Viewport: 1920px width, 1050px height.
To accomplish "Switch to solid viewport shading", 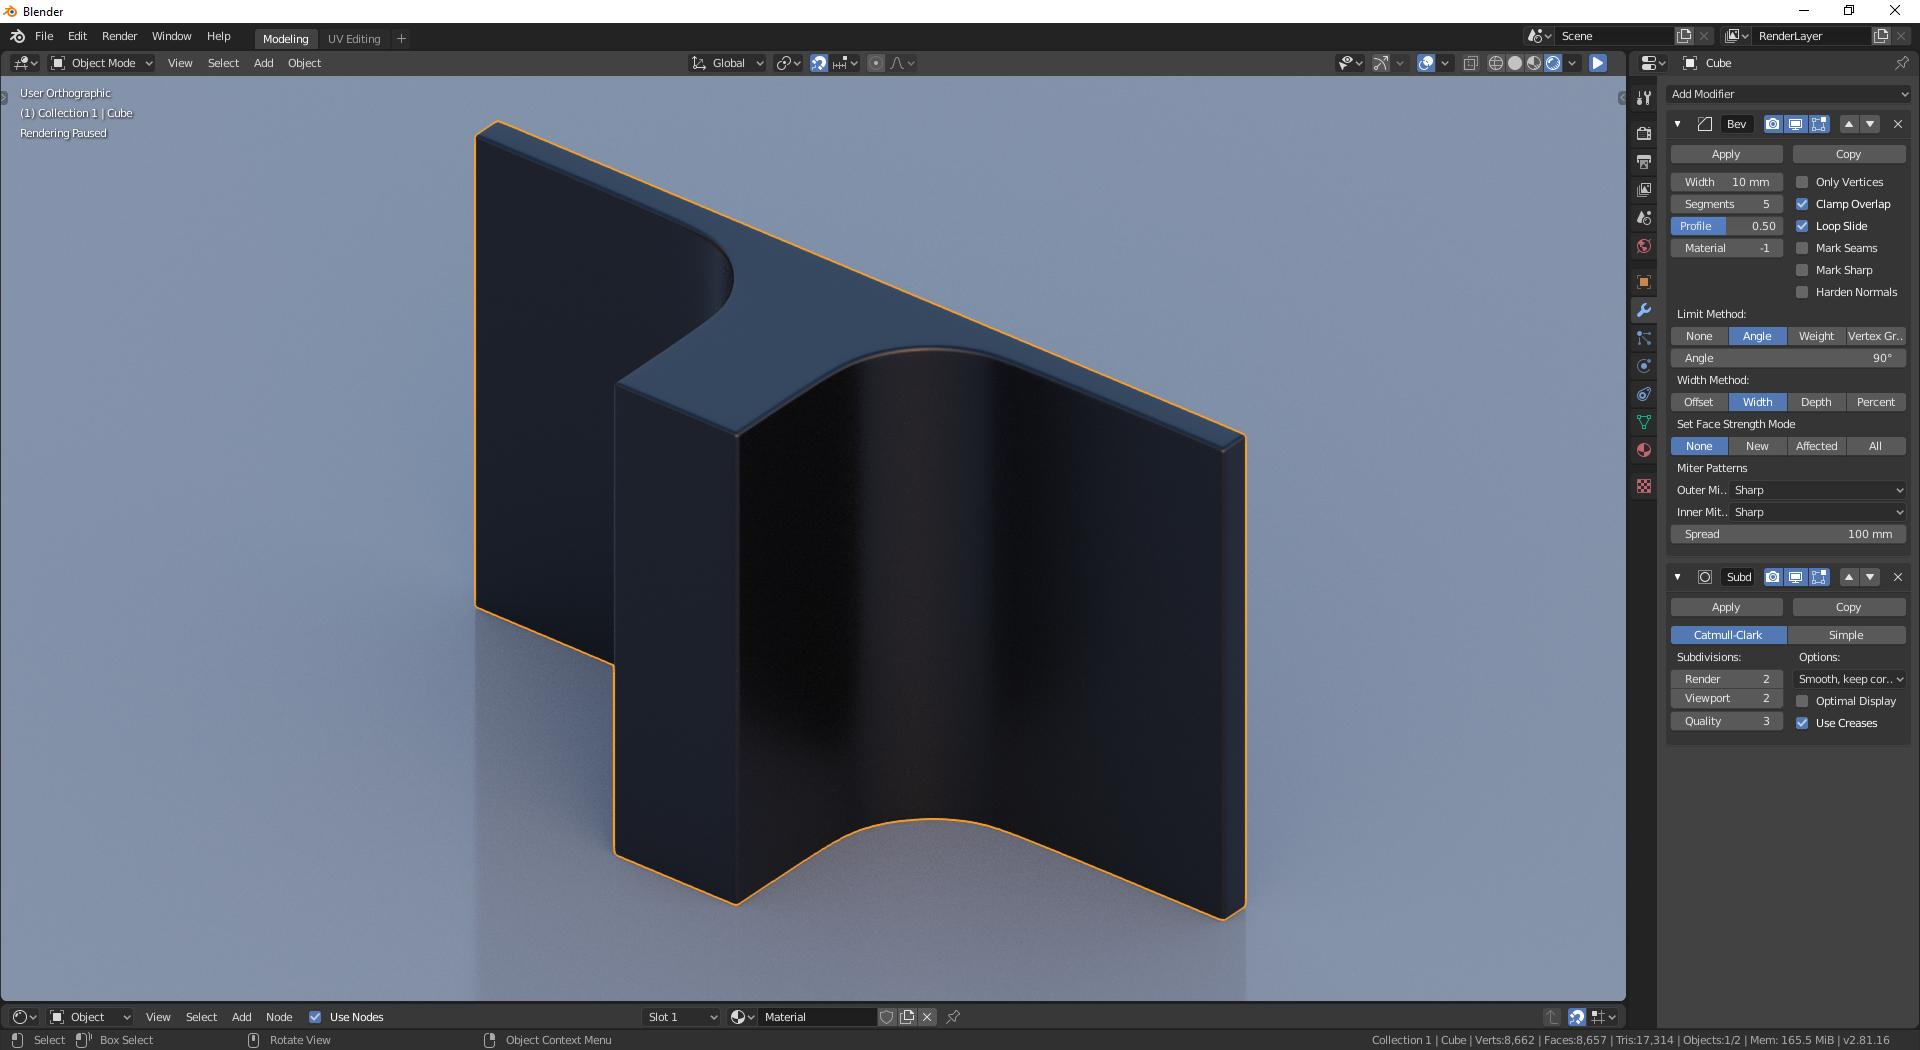I will (1515, 63).
